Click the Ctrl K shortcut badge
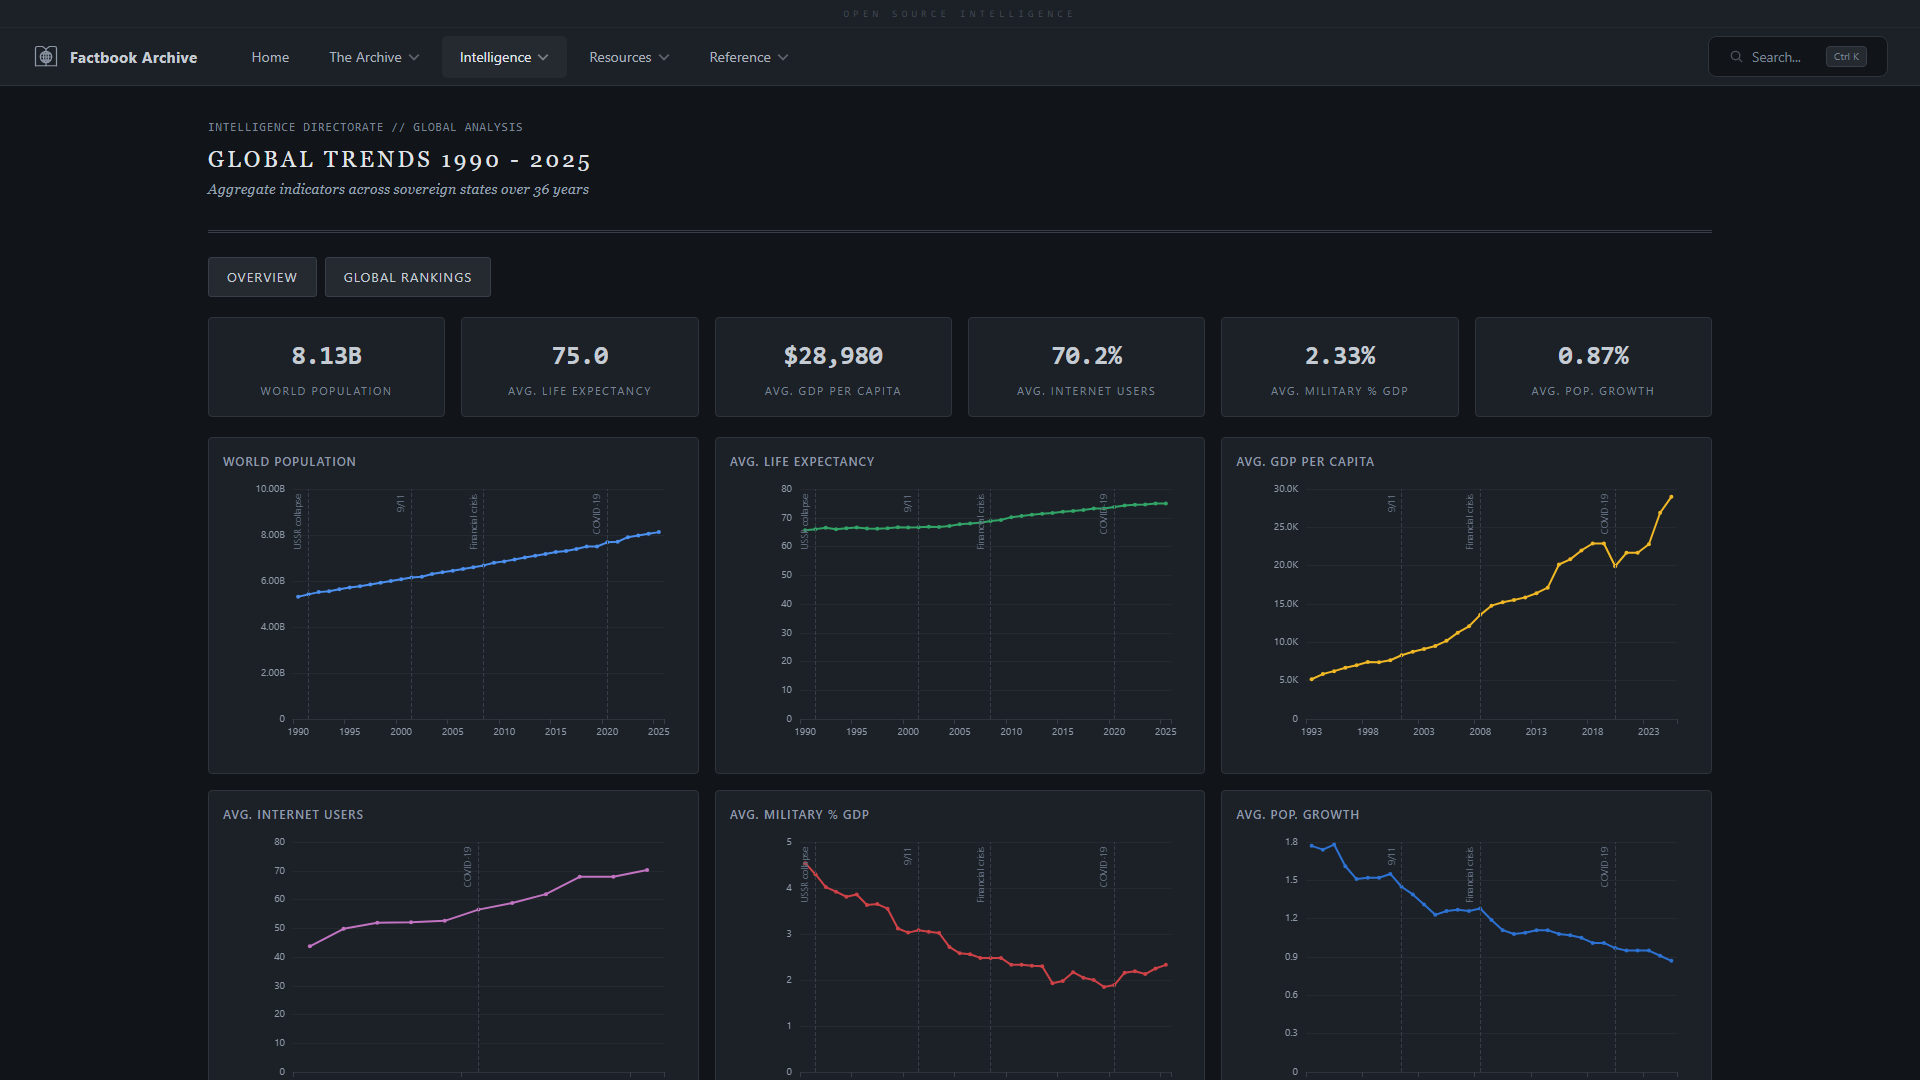This screenshot has height=1080, width=1920. (x=1845, y=57)
